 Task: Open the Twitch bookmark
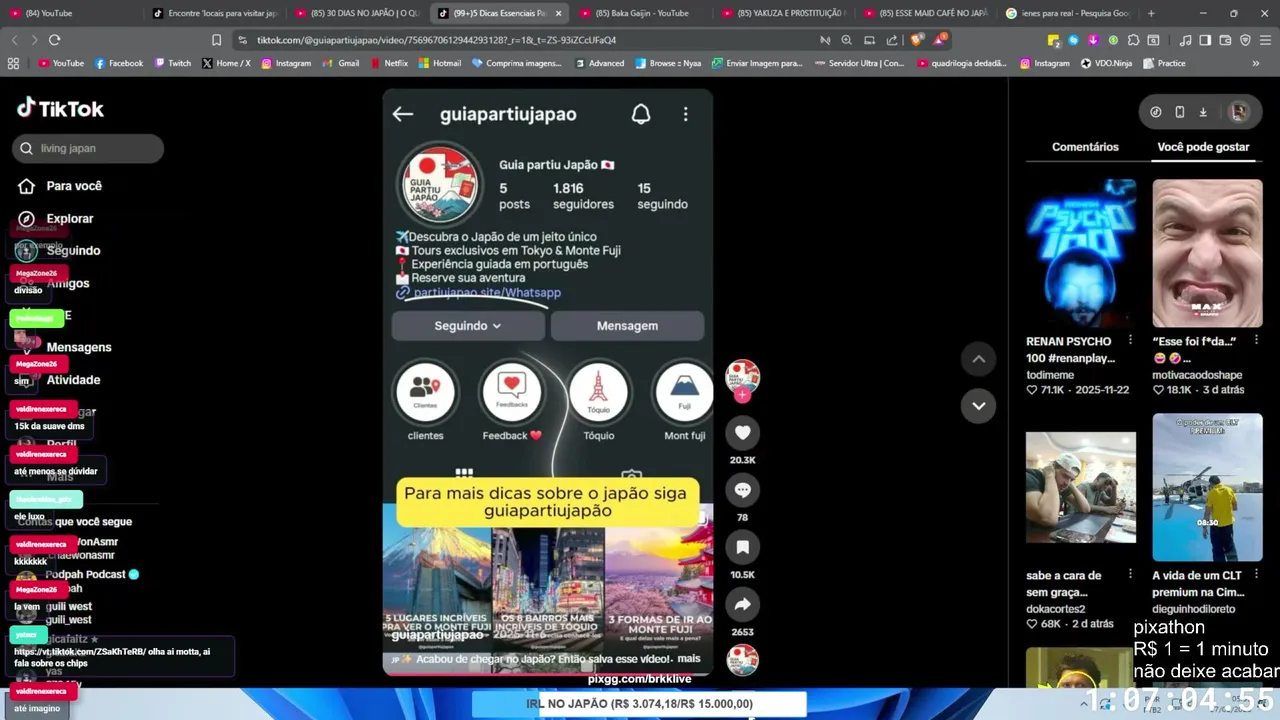coord(173,63)
